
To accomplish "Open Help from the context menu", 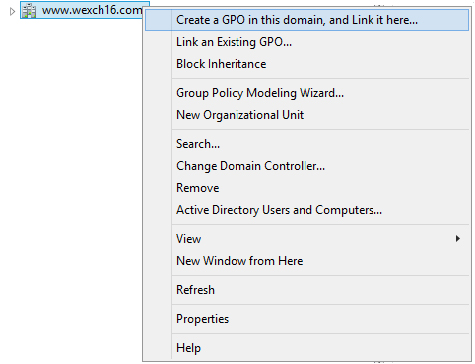I will (x=307, y=348).
